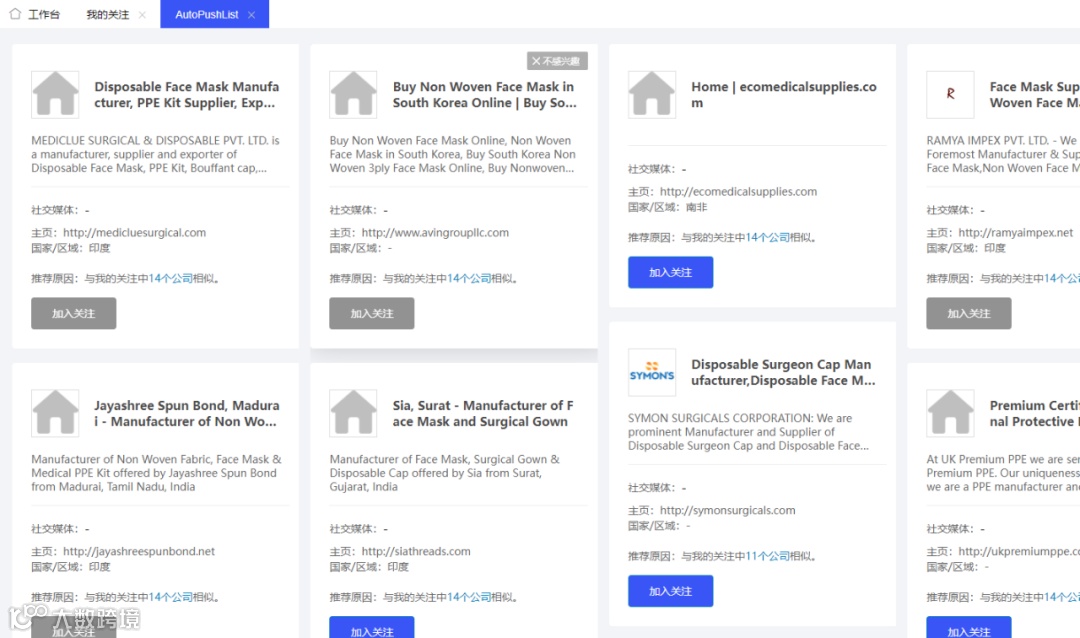Click homepage http://mediclue​surgical.com
1080x638 pixels.
[x=134, y=233]
